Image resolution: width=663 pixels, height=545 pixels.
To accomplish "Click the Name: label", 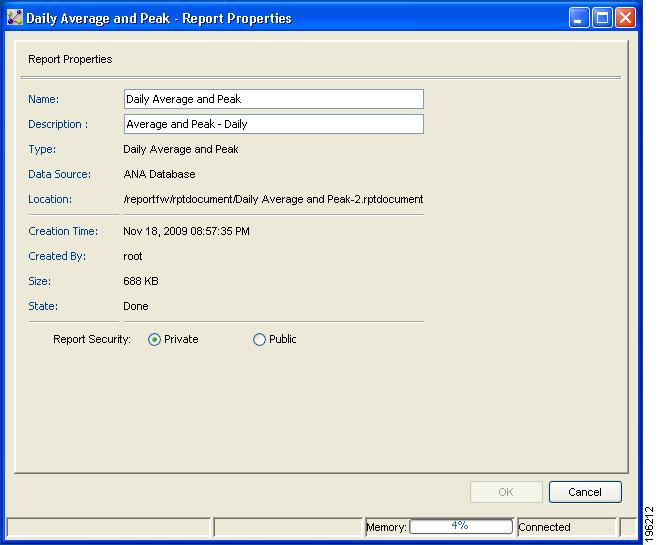I will (44, 99).
